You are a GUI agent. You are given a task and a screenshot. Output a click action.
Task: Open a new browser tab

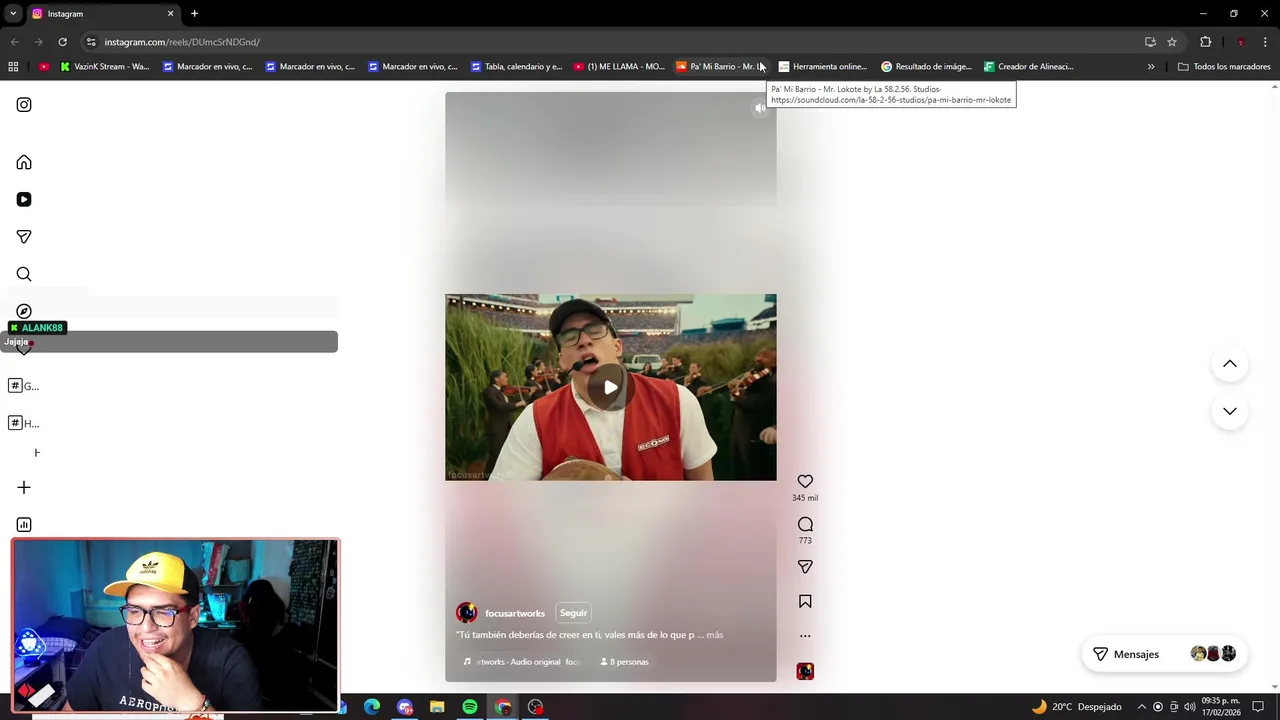[194, 14]
